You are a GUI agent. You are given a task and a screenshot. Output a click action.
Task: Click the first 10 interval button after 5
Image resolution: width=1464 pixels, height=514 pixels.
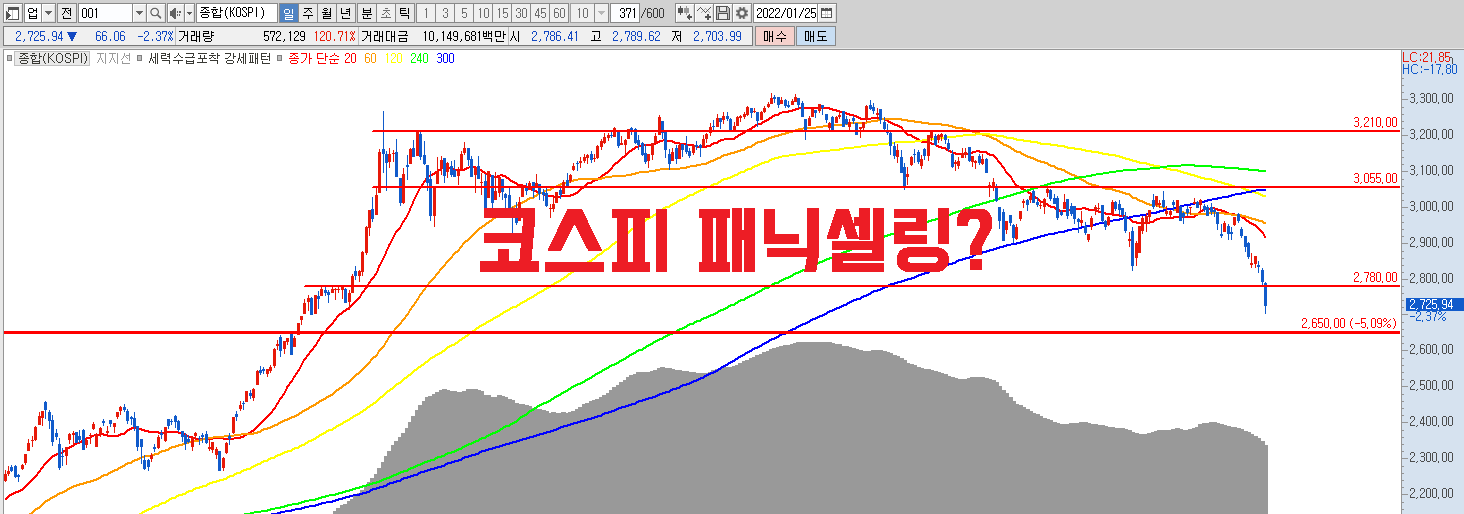(483, 13)
